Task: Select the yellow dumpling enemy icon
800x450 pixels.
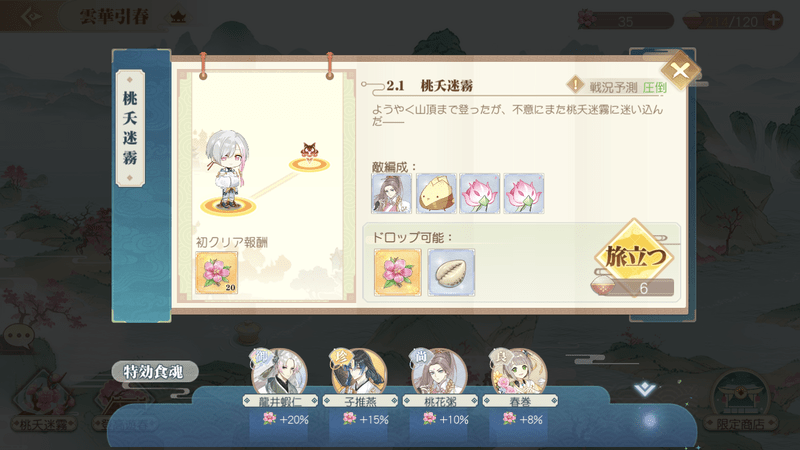Action: click(x=436, y=193)
